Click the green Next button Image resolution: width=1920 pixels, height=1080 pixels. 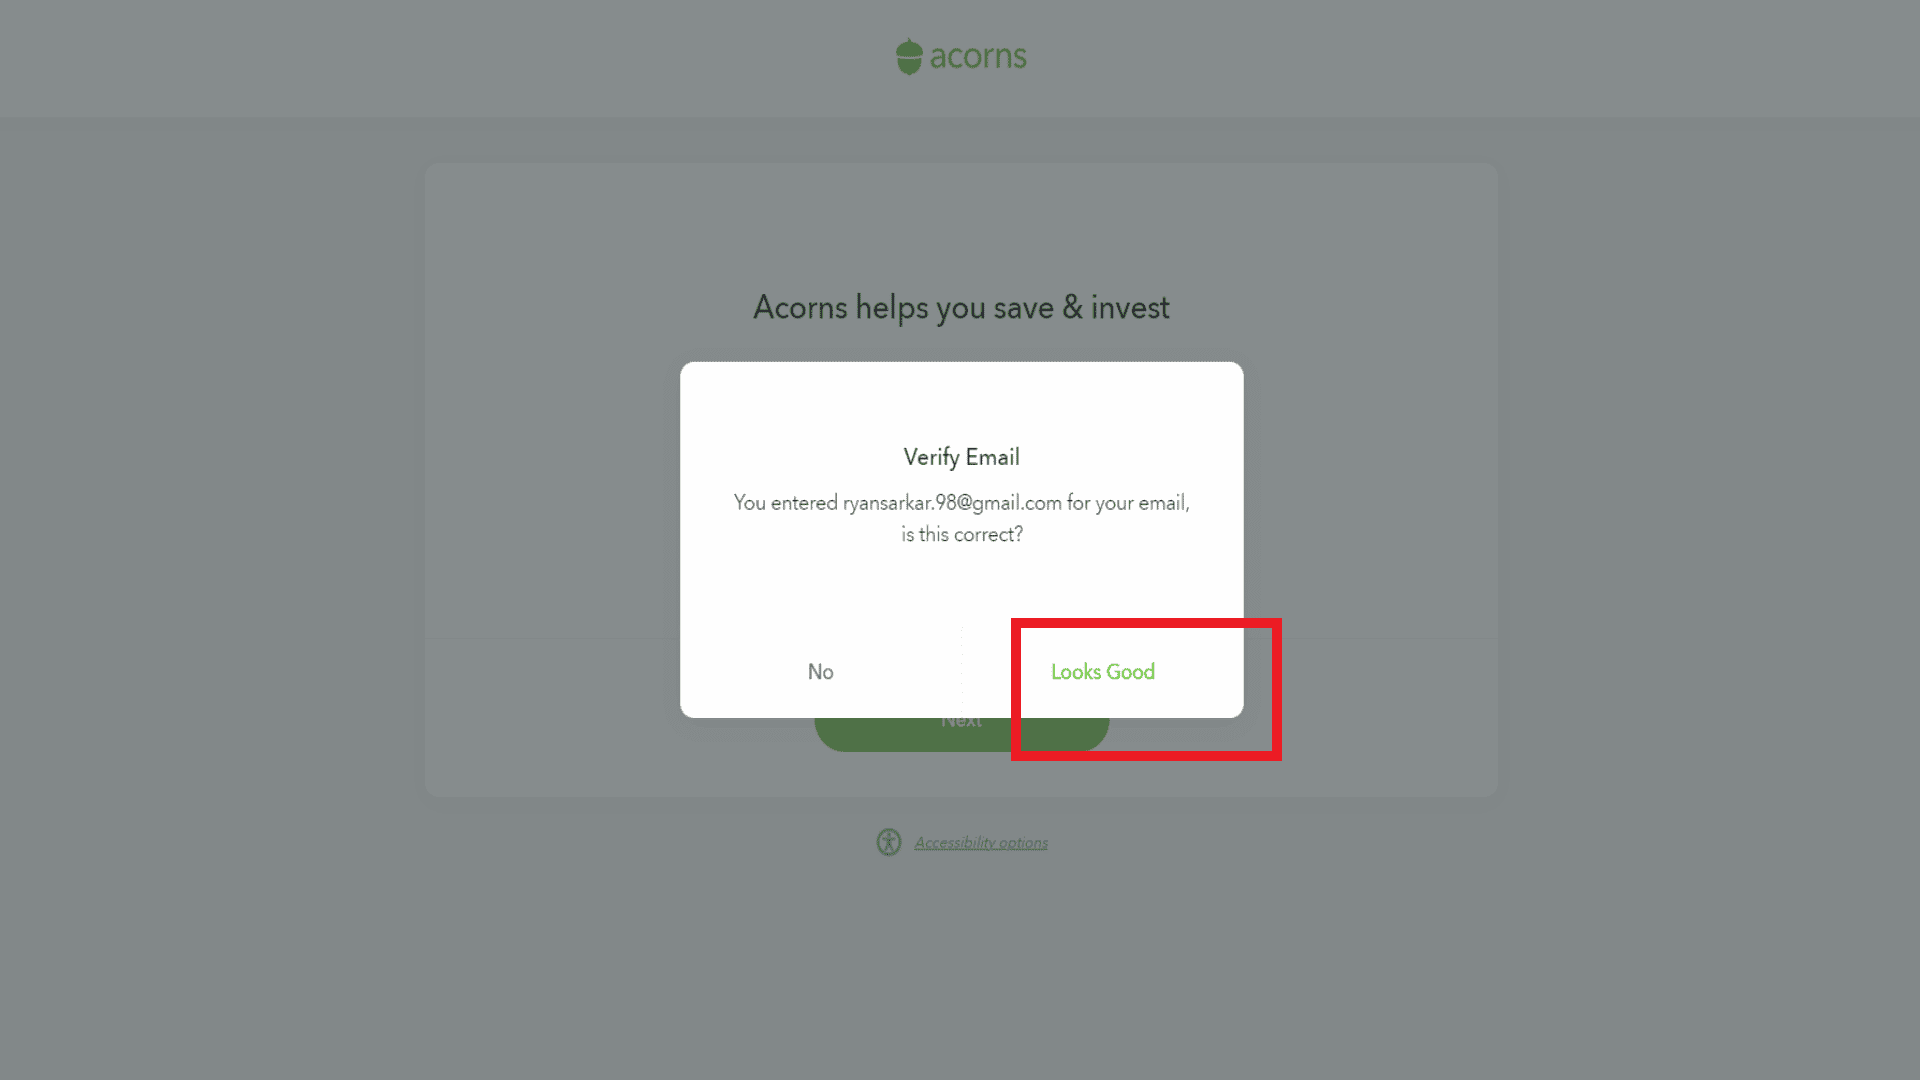pos(960,734)
